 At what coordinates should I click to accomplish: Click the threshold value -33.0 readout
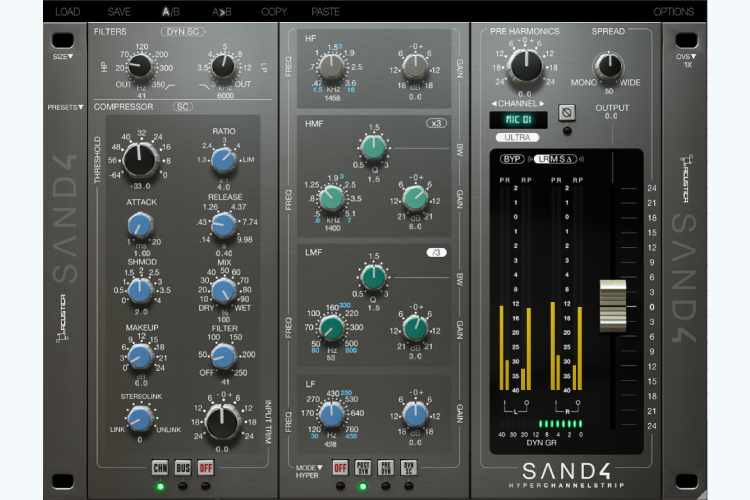pyautogui.click(x=140, y=186)
